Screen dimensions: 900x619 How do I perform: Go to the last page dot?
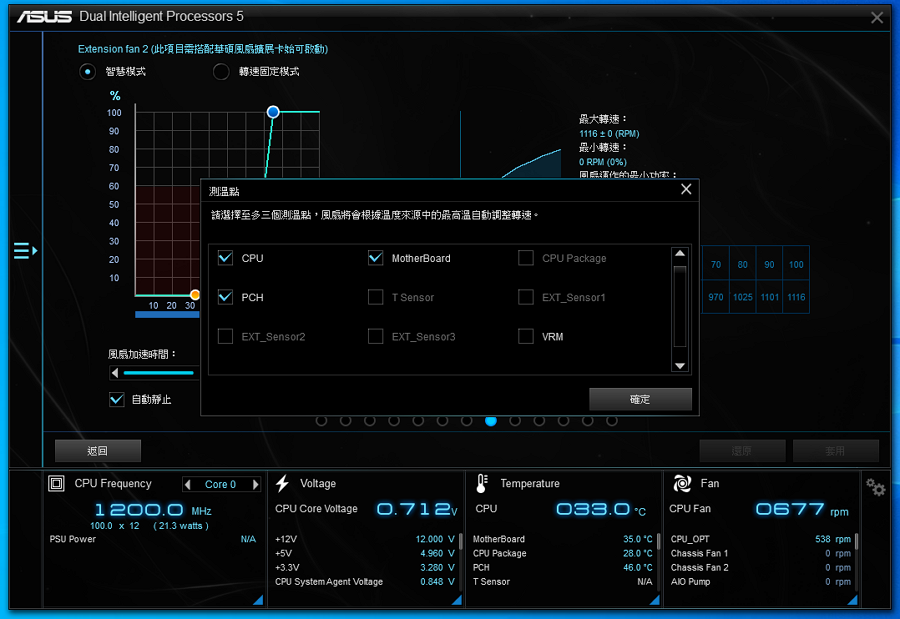pyautogui.click(x=612, y=421)
